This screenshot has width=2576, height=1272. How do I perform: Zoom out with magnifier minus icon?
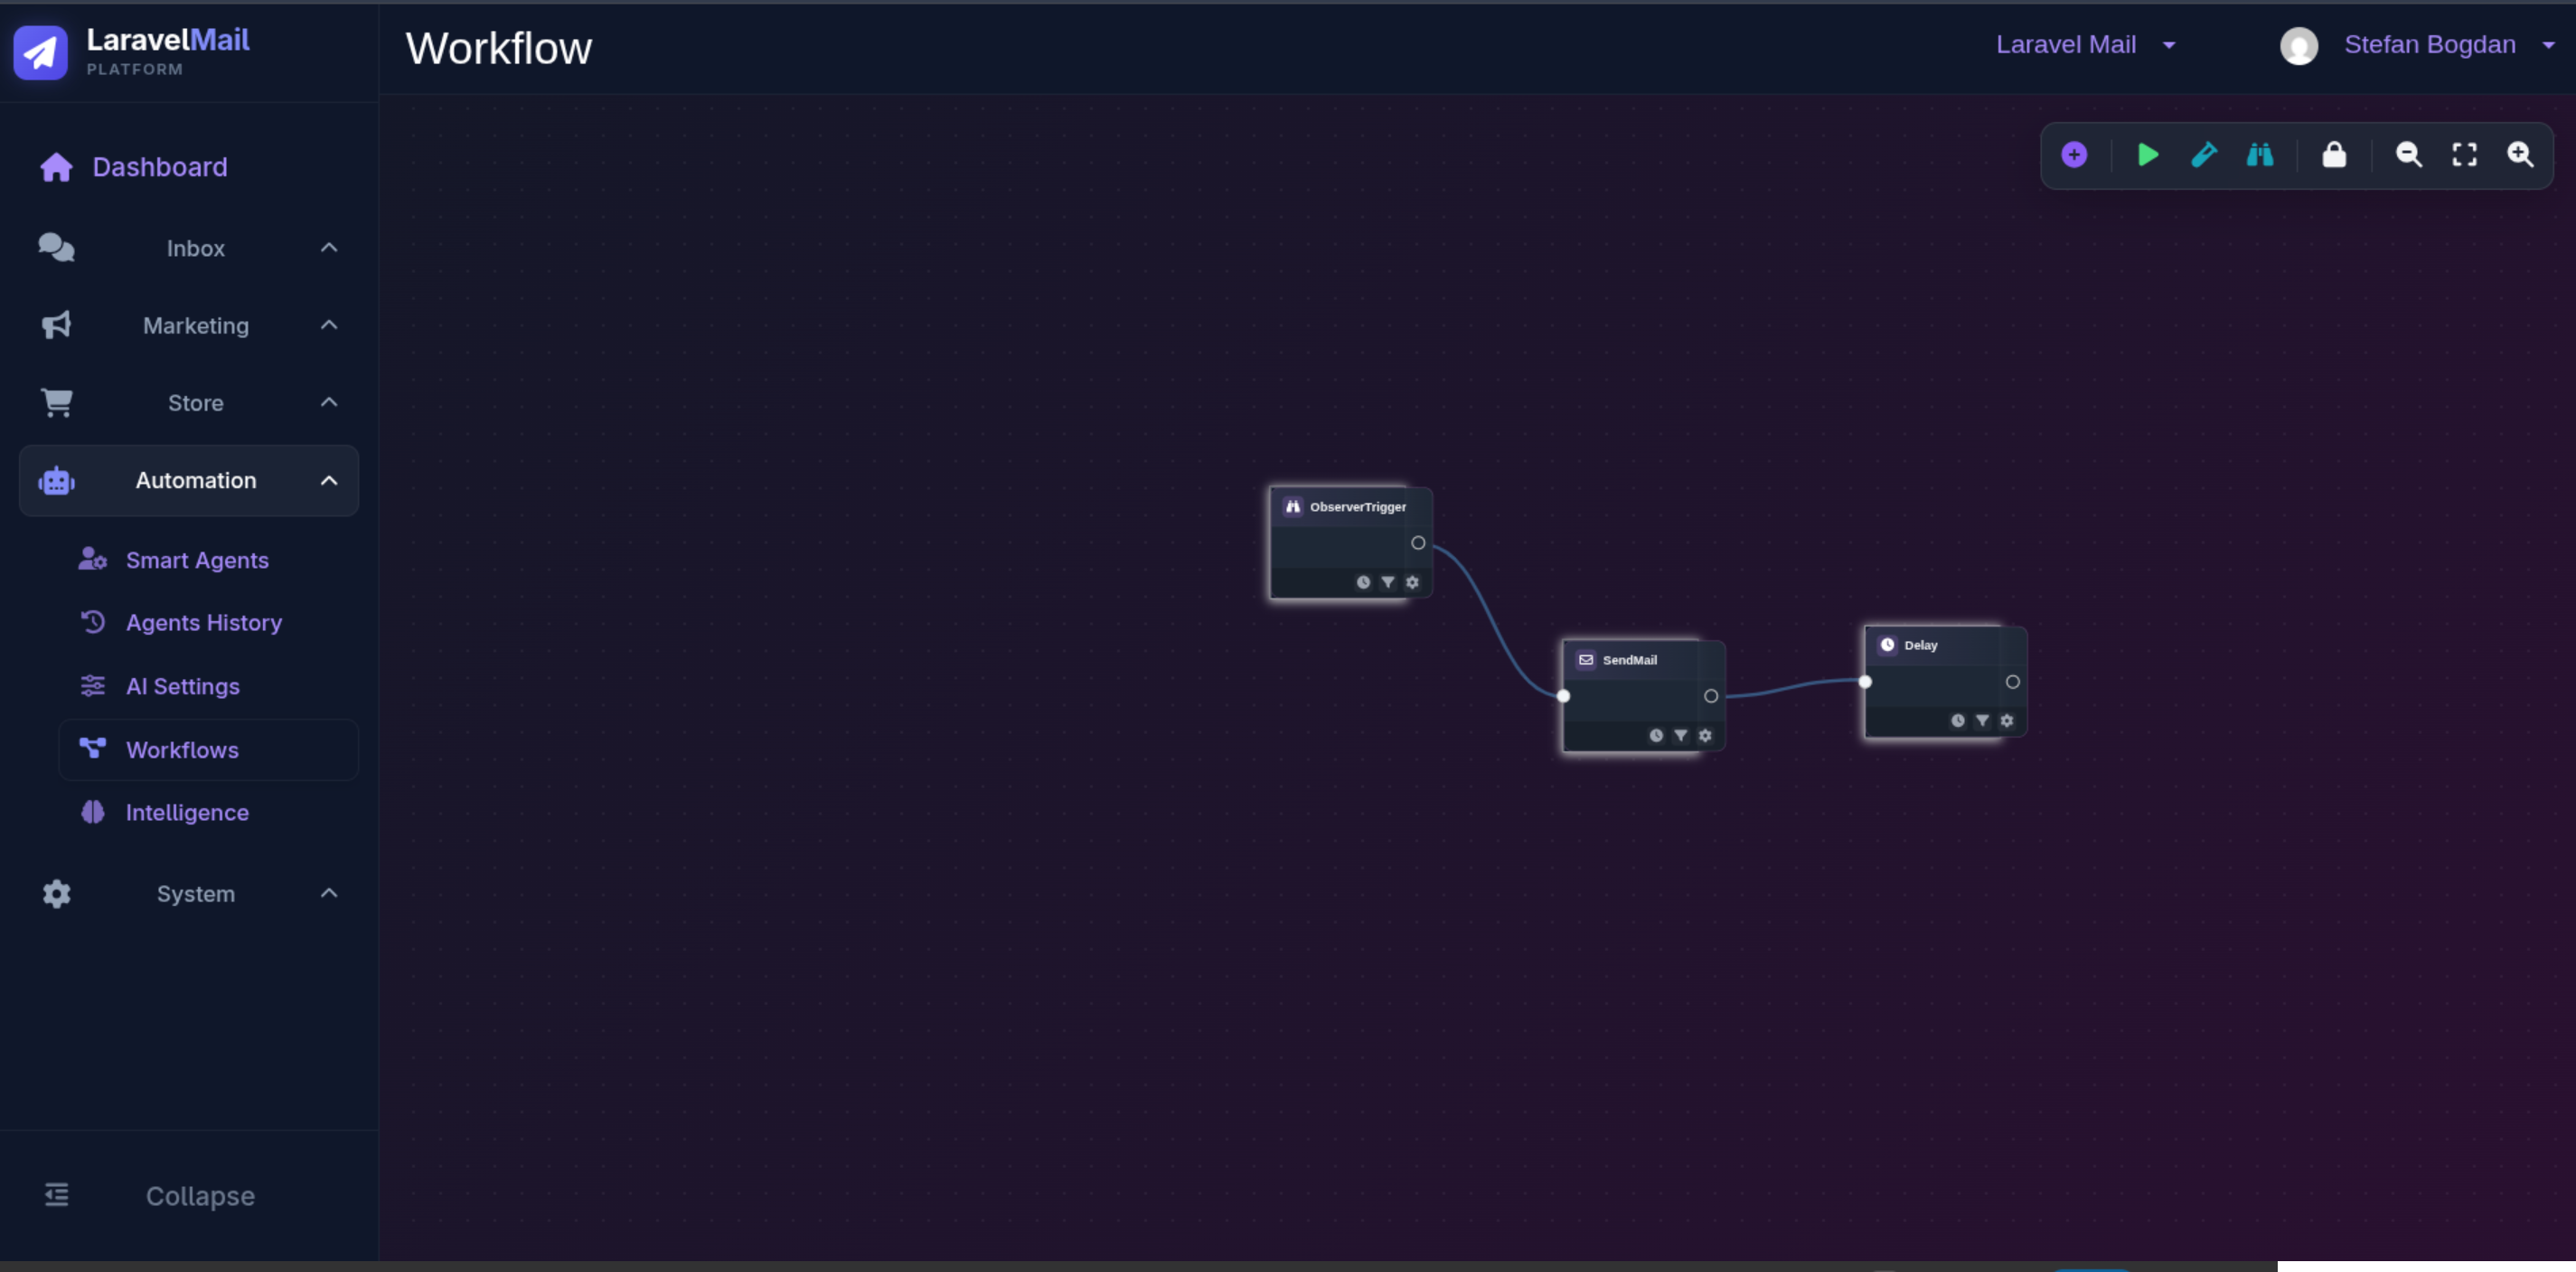(2408, 155)
